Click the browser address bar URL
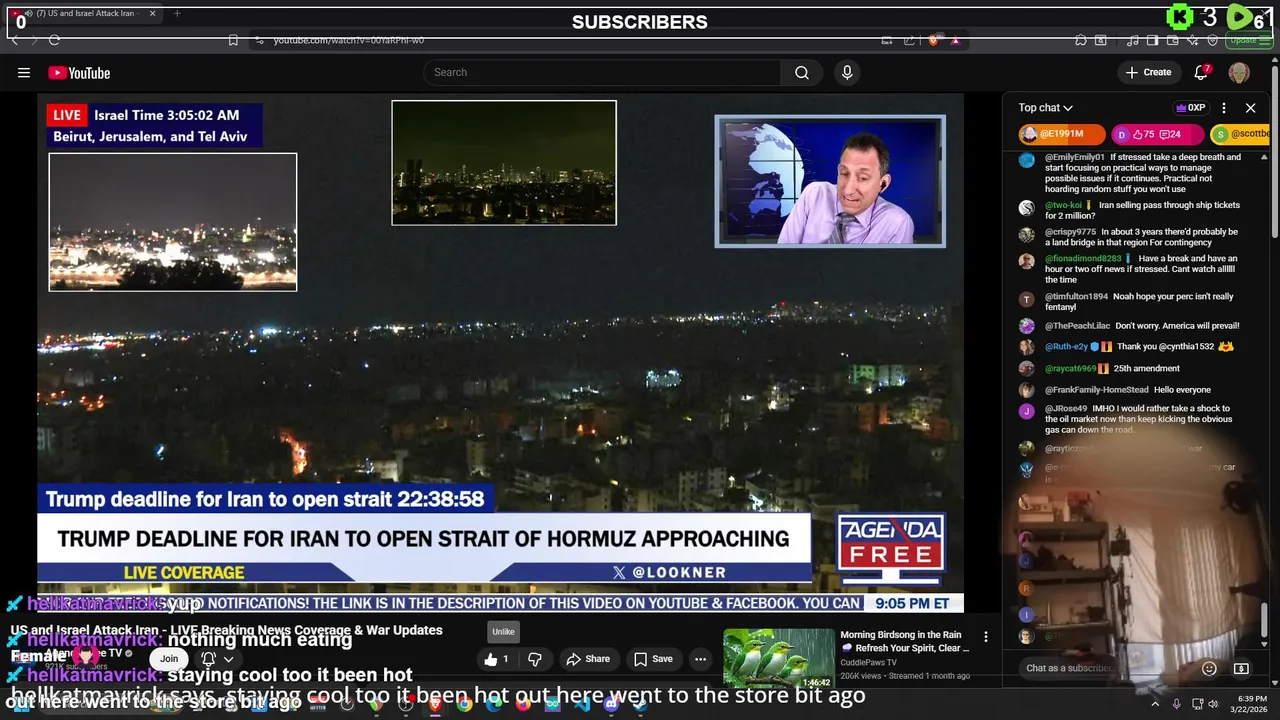1280x720 pixels. 349,40
